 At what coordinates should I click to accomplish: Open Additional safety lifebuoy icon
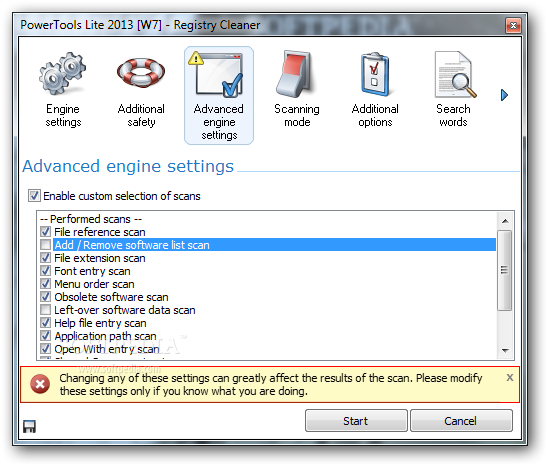click(141, 73)
